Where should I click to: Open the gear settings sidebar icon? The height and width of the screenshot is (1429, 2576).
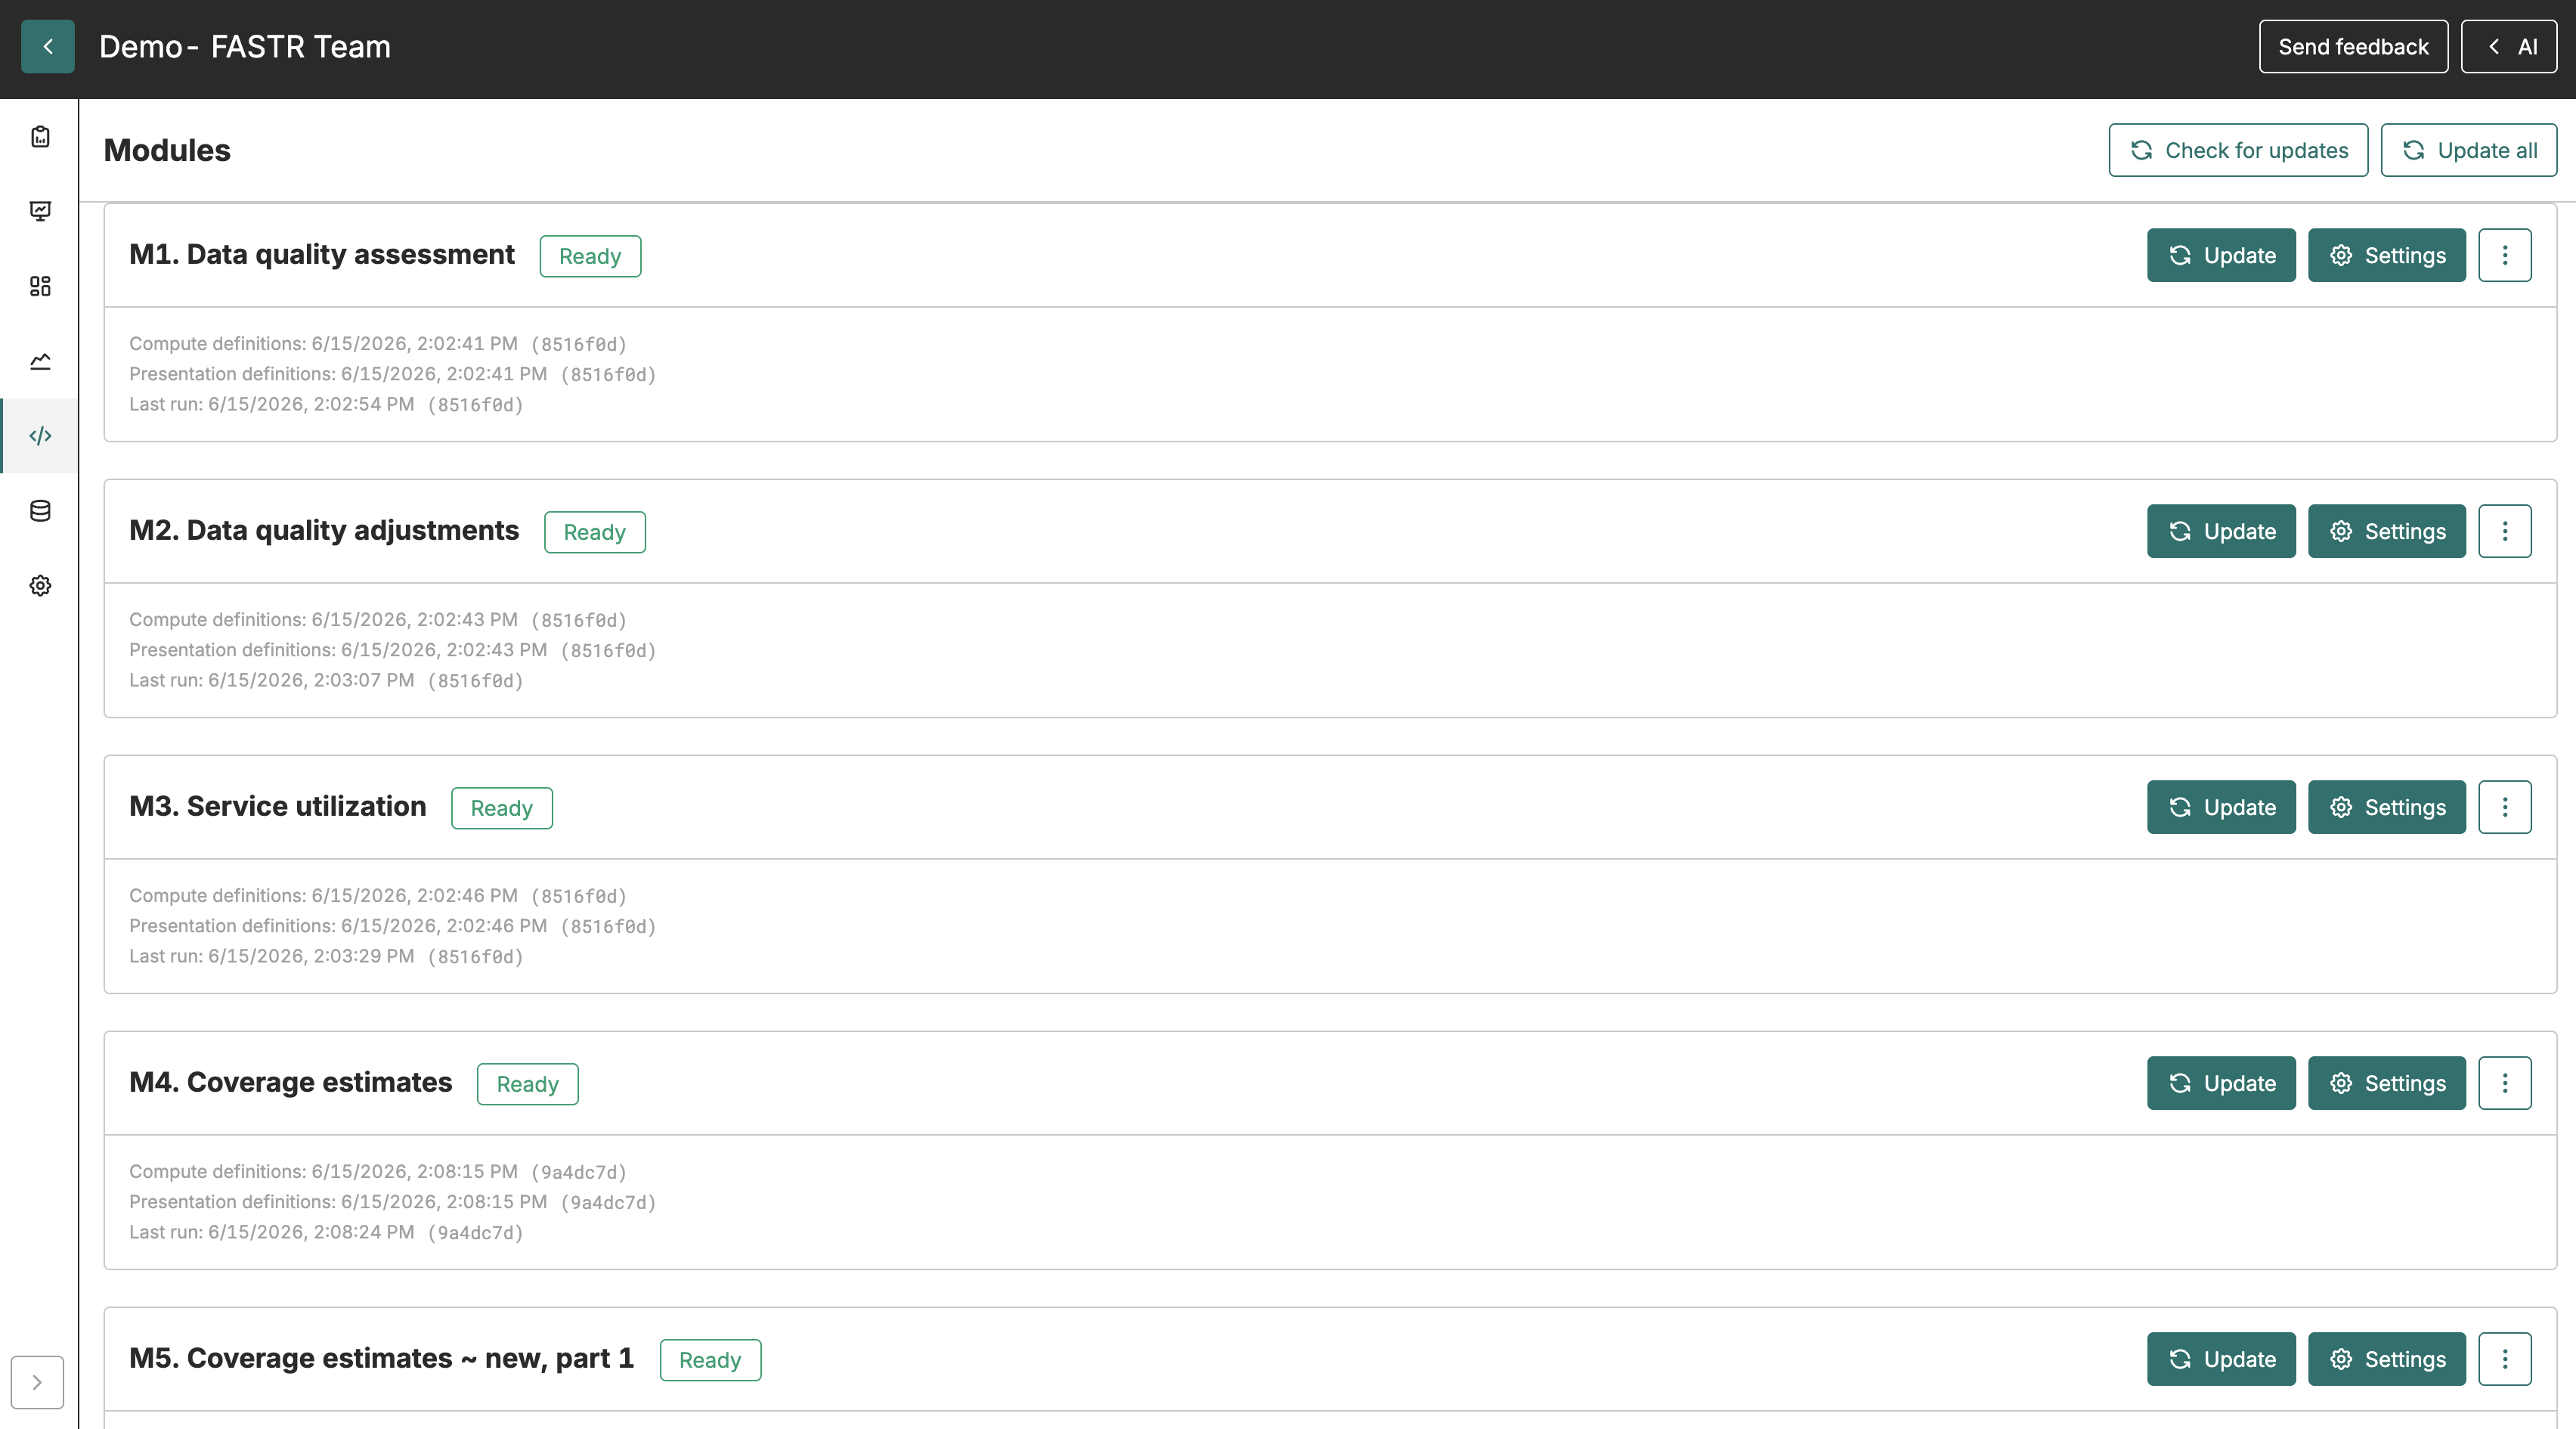click(40, 586)
